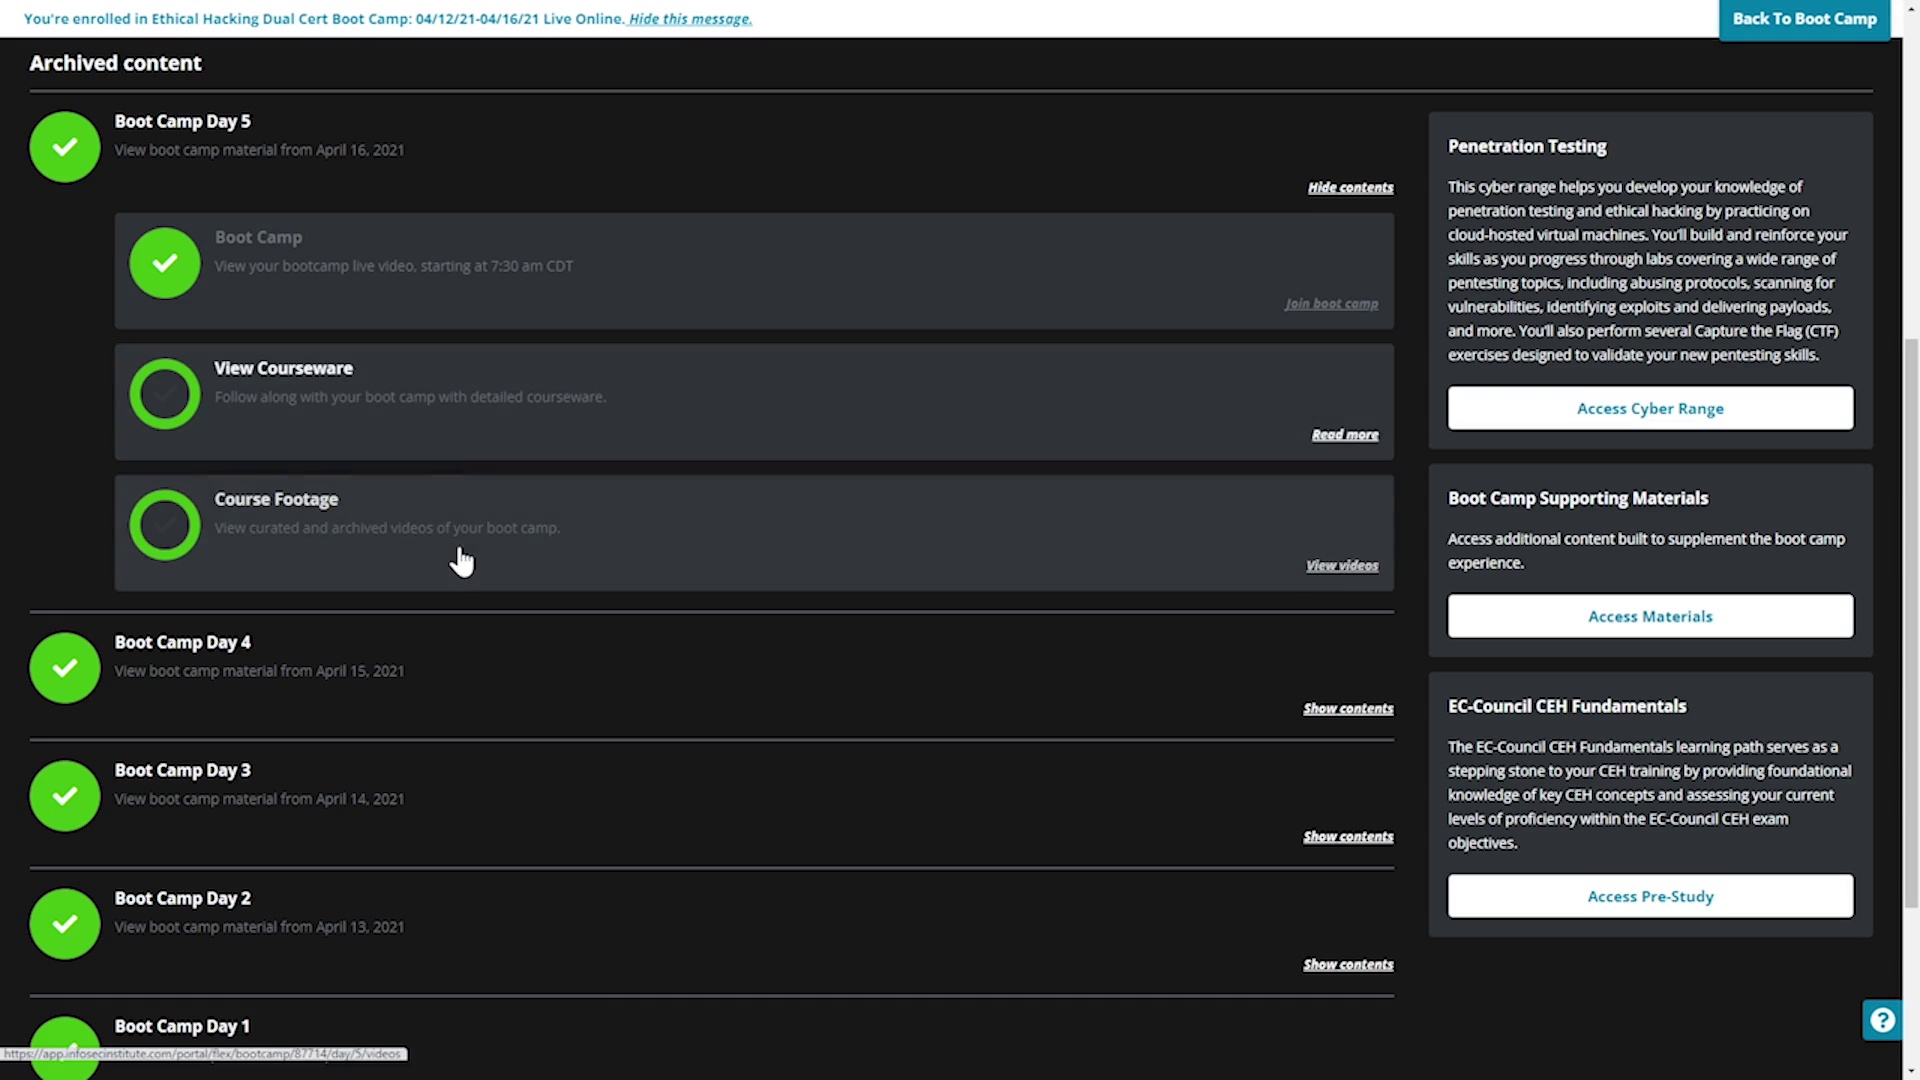Viewport: 1920px width, 1080px height.
Task: Expand Boot Camp Day 4 contents
Action: pyautogui.click(x=1348, y=709)
